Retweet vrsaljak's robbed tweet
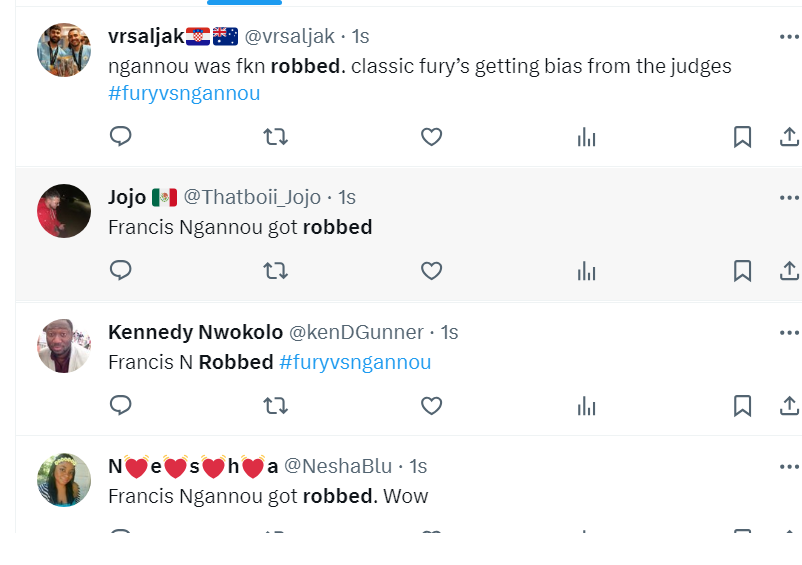 tap(275, 136)
